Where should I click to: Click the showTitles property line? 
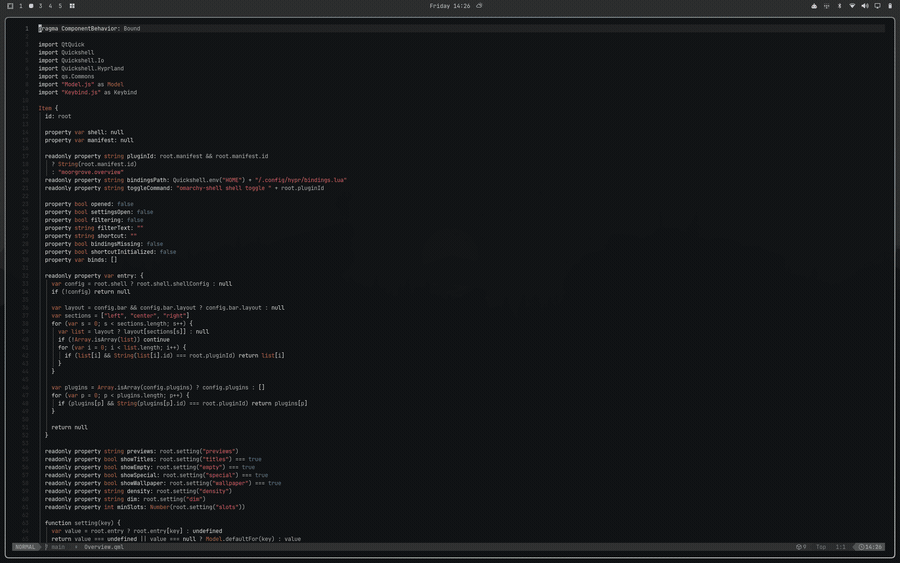point(153,459)
